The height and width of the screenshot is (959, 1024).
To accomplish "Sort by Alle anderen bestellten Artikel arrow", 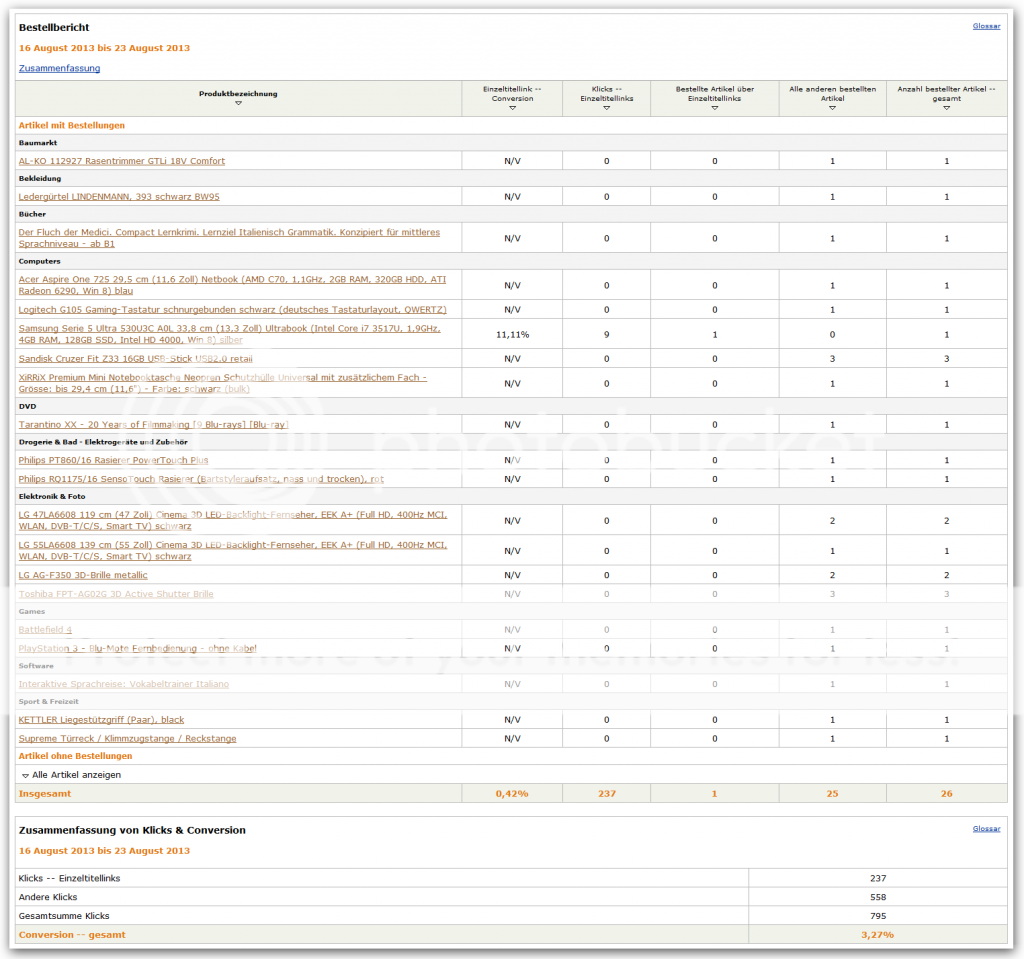I will coord(832,108).
